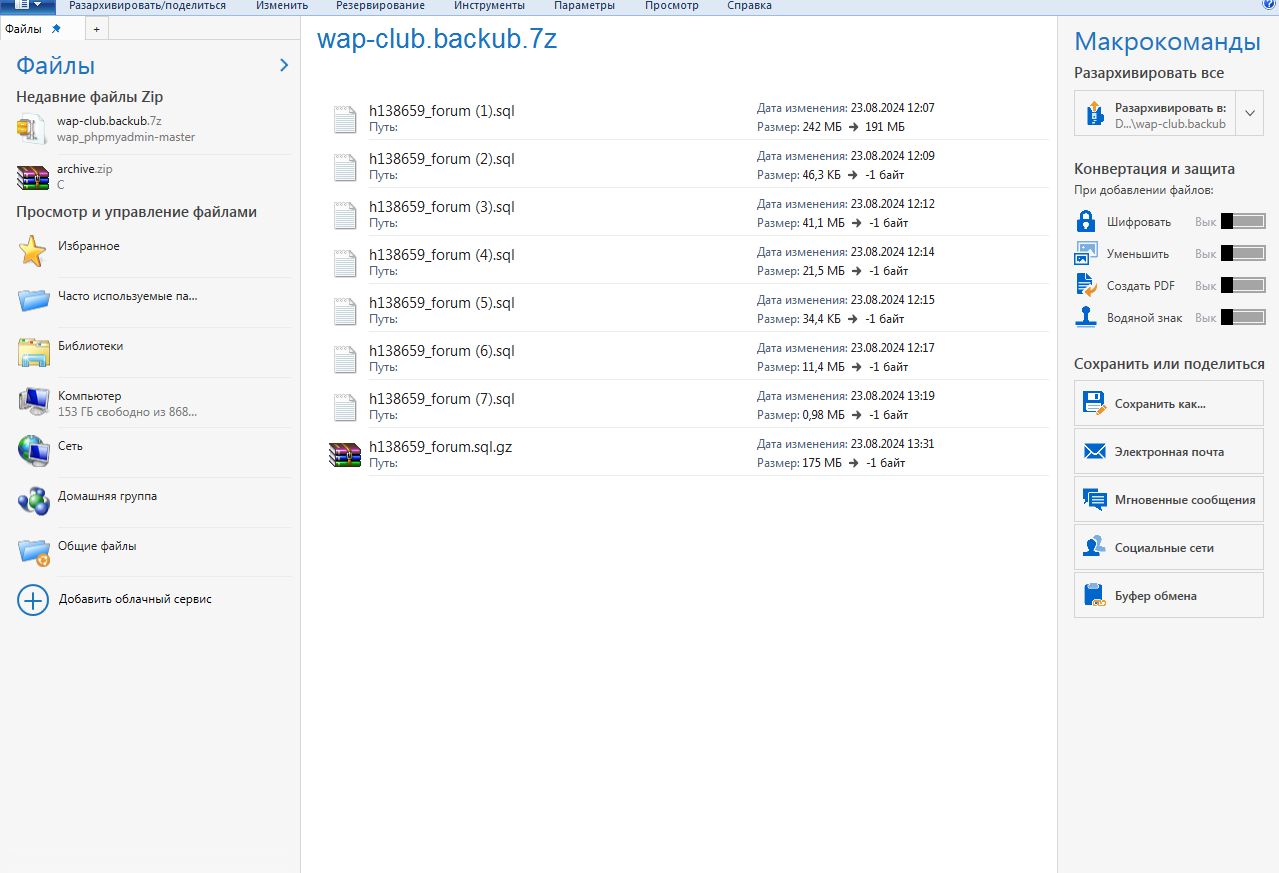The width and height of the screenshot is (1279, 873).
Task: Open the application file menu dropdown
Action: (28, 5)
